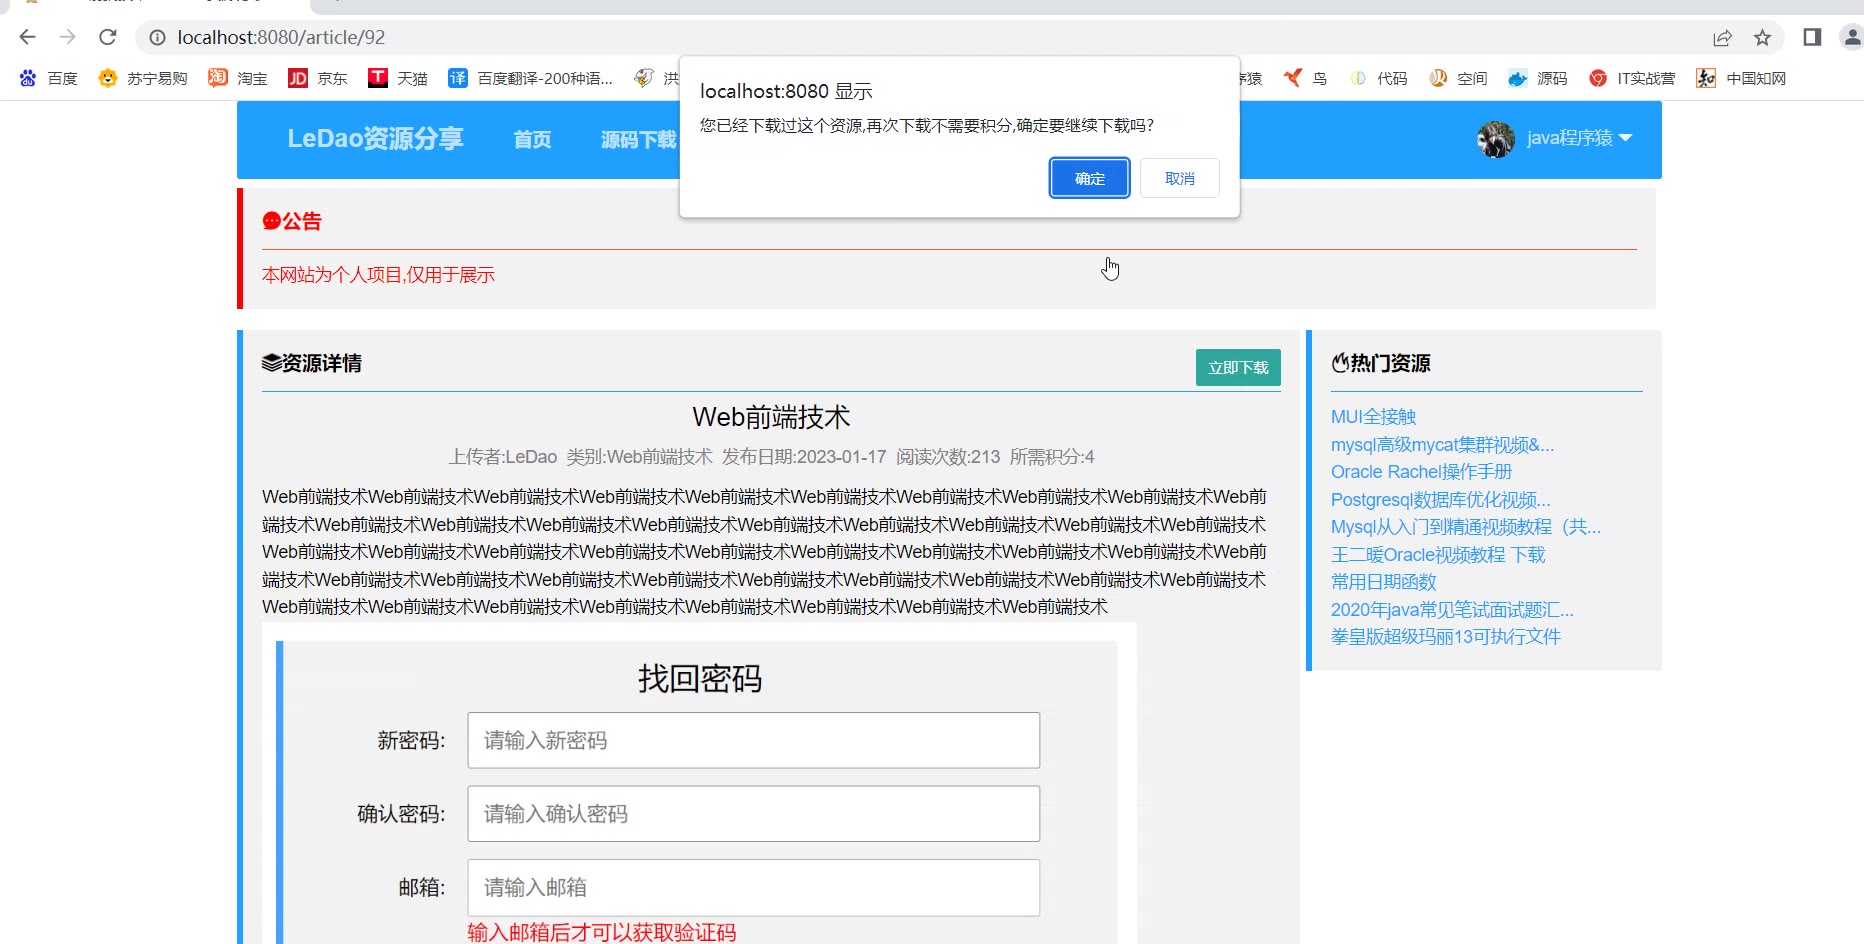Click the article title Web前端技术

coord(771,417)
